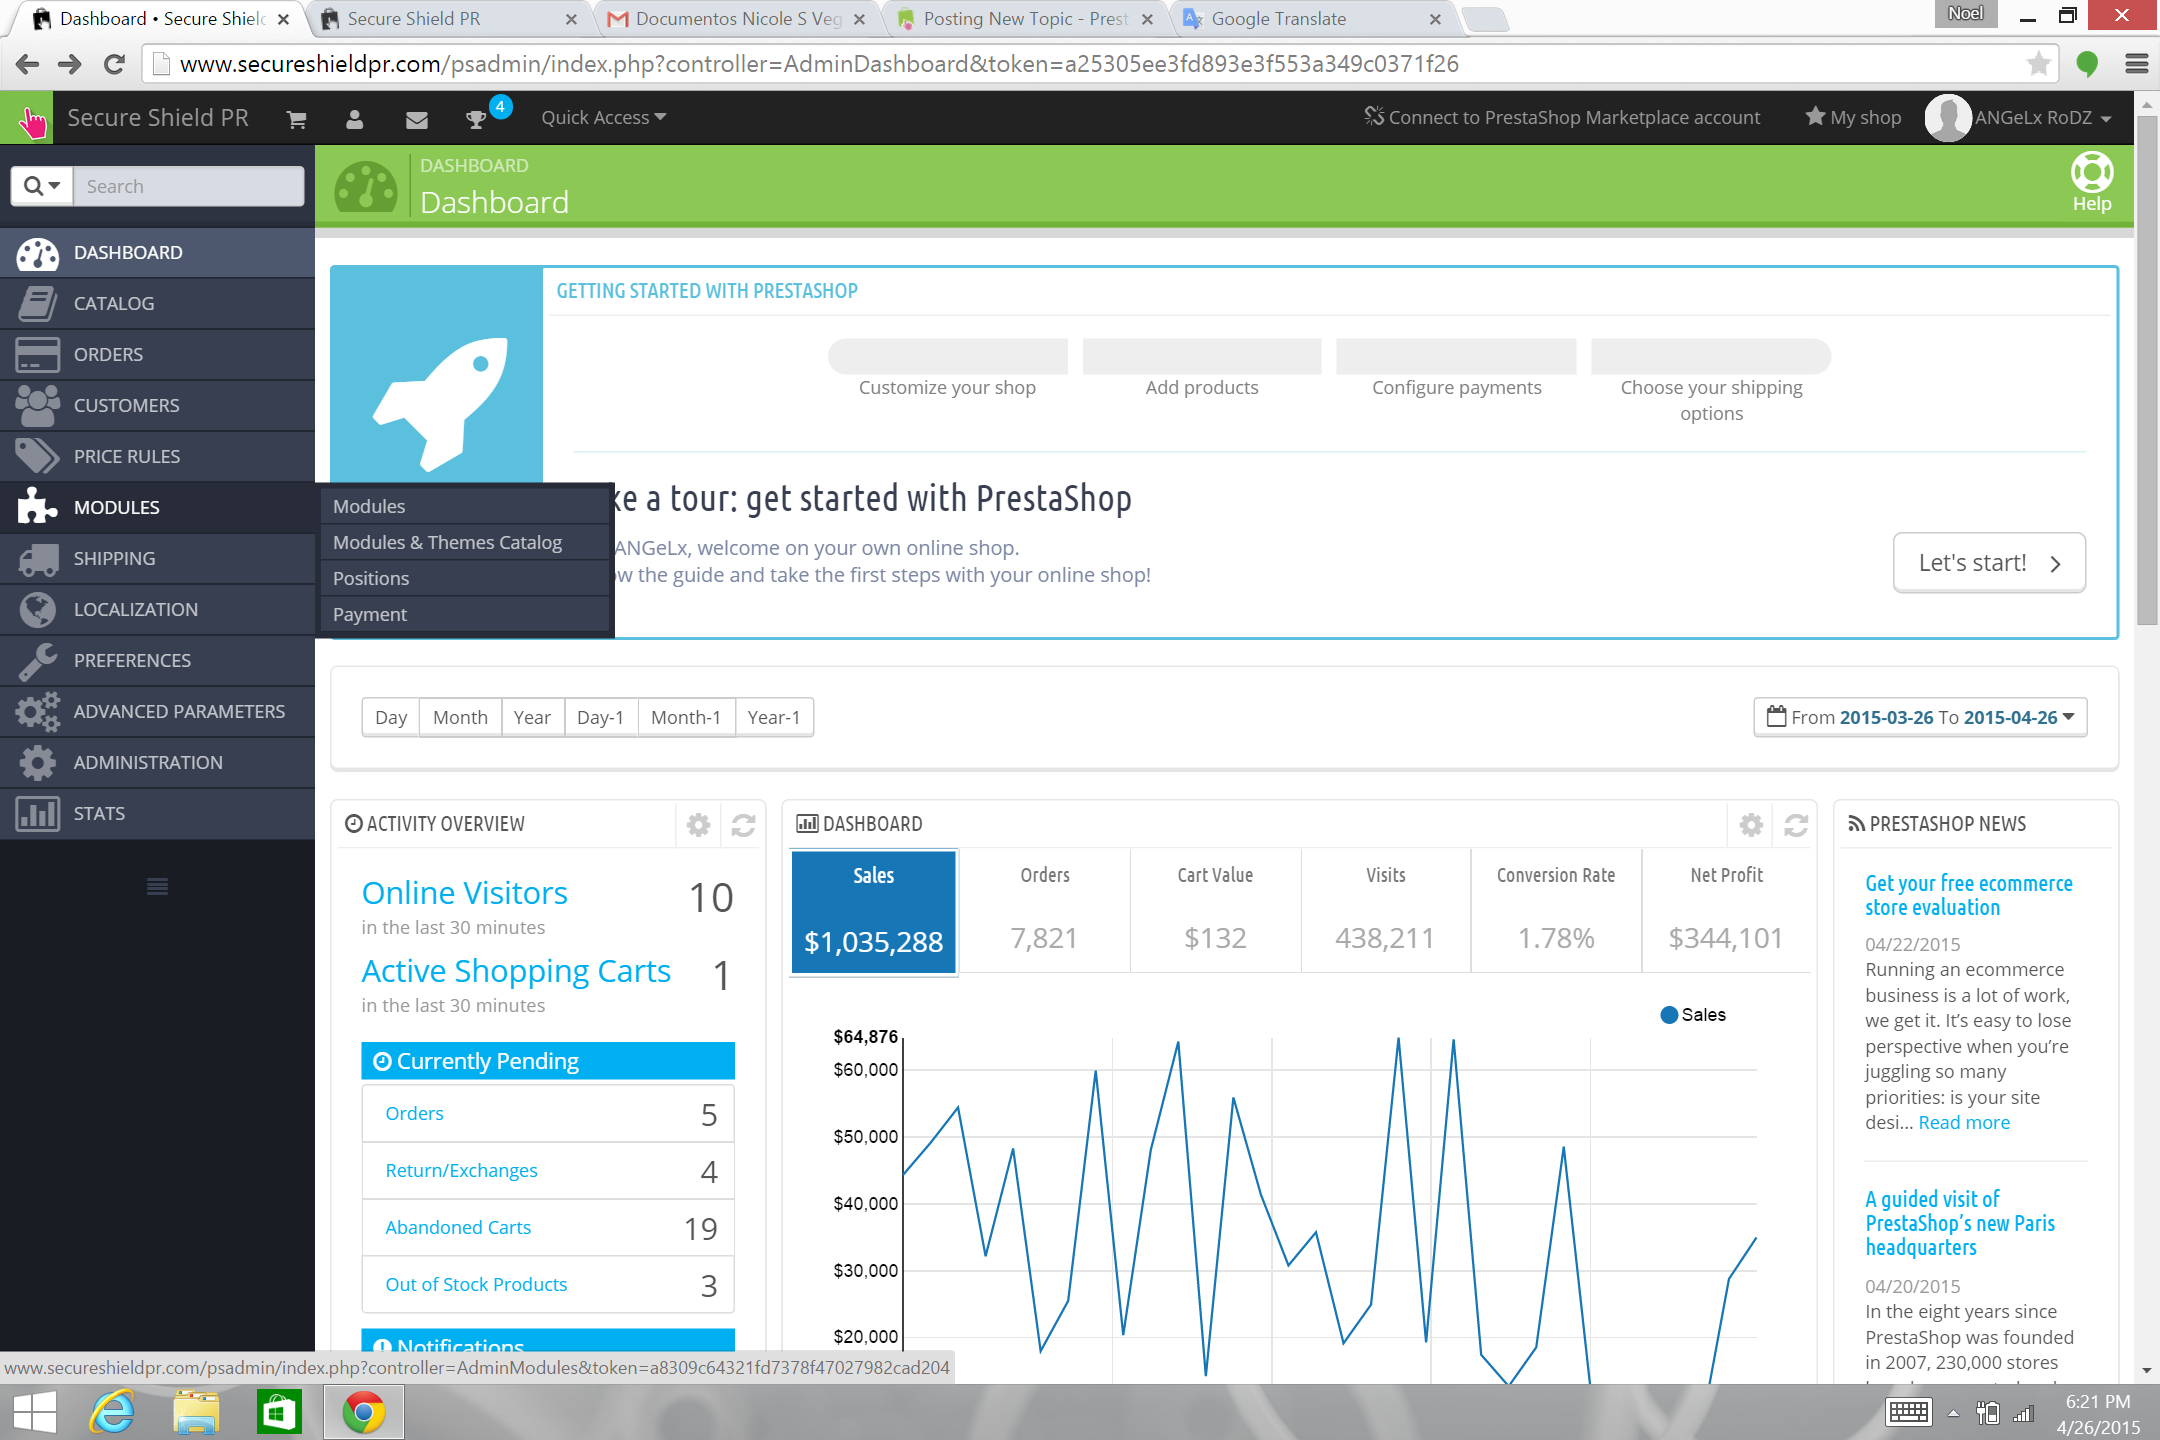Refresh the Activity Overview panel
Screen dimensions: 2160x1440
(743, 825)
